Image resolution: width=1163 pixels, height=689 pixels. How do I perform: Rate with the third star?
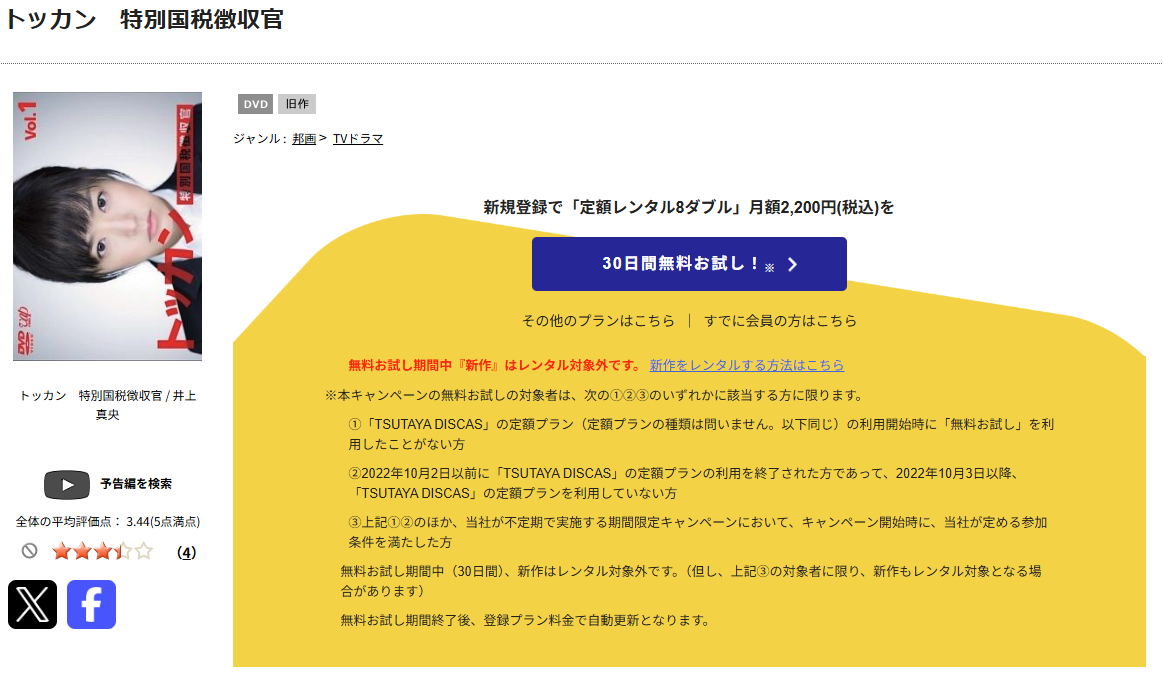[102, 551]
